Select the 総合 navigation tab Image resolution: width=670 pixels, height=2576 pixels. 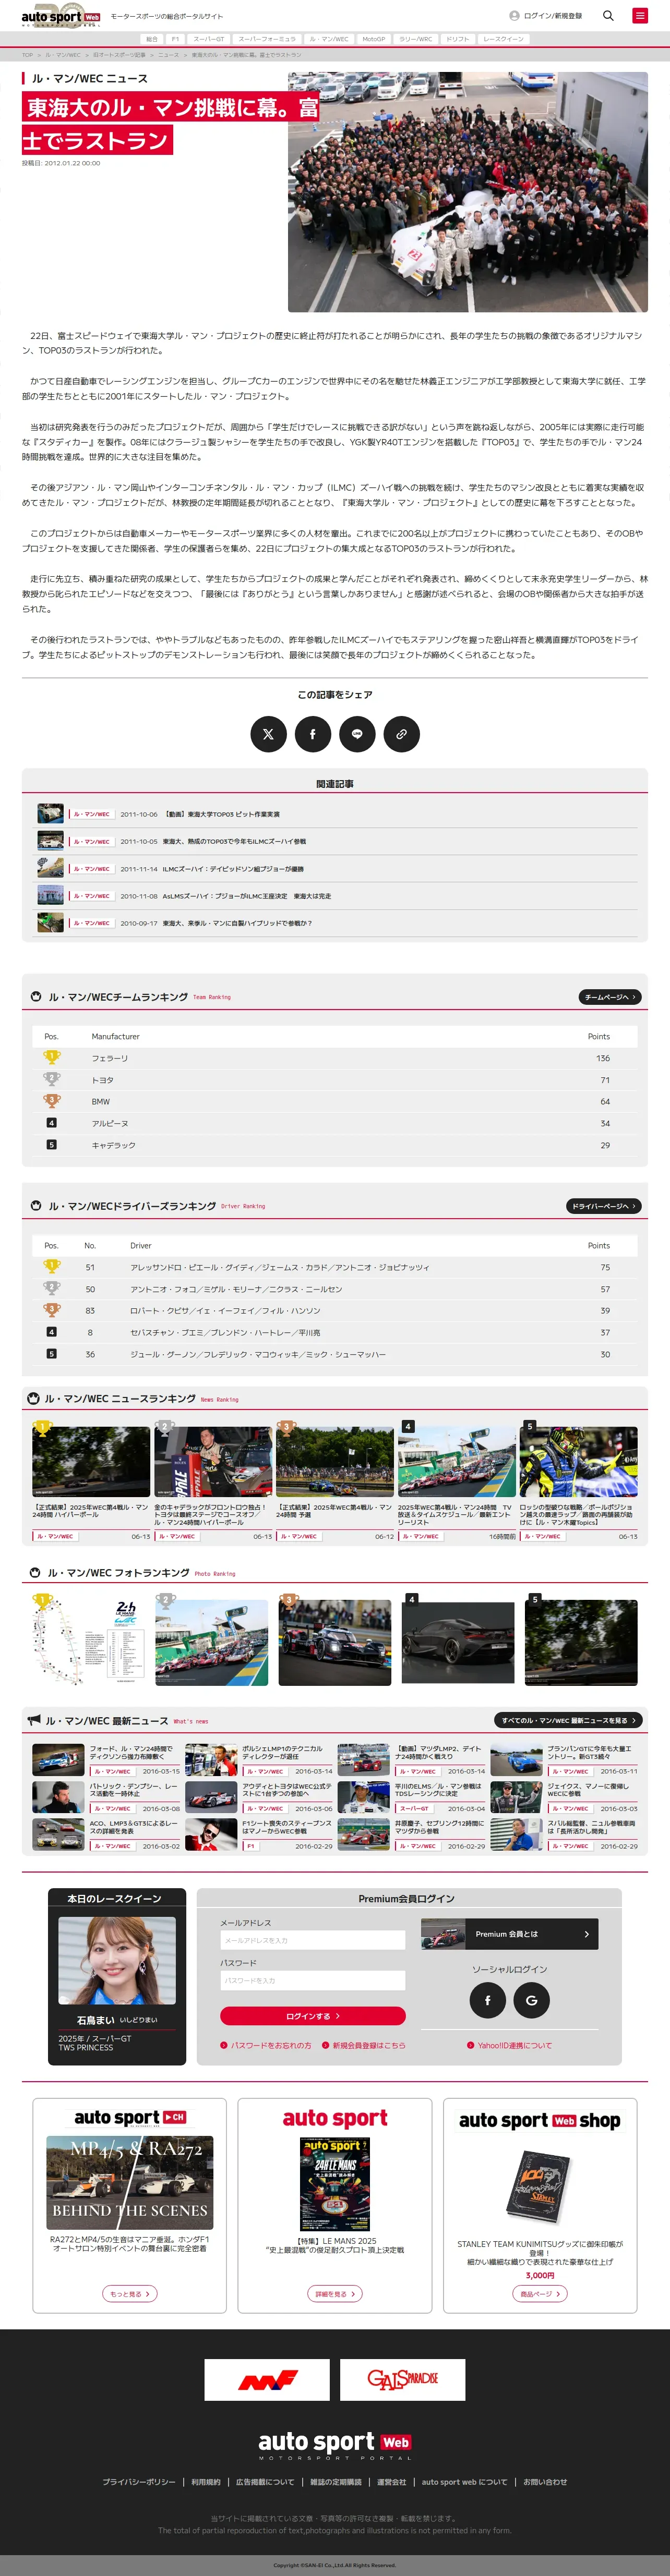click(x=152, y=39)
